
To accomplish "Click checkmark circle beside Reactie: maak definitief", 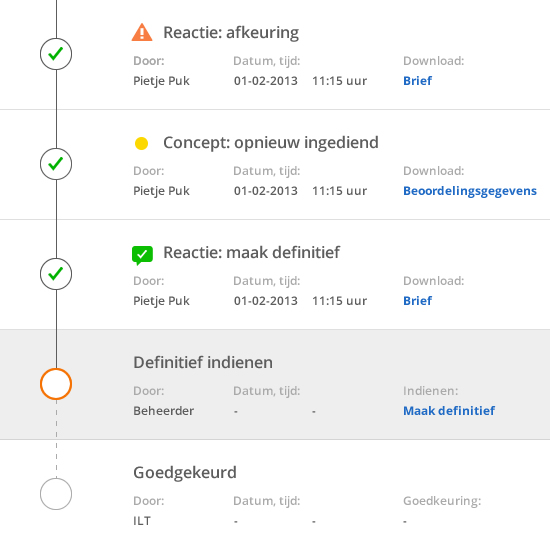I will (x=56, y=274).
